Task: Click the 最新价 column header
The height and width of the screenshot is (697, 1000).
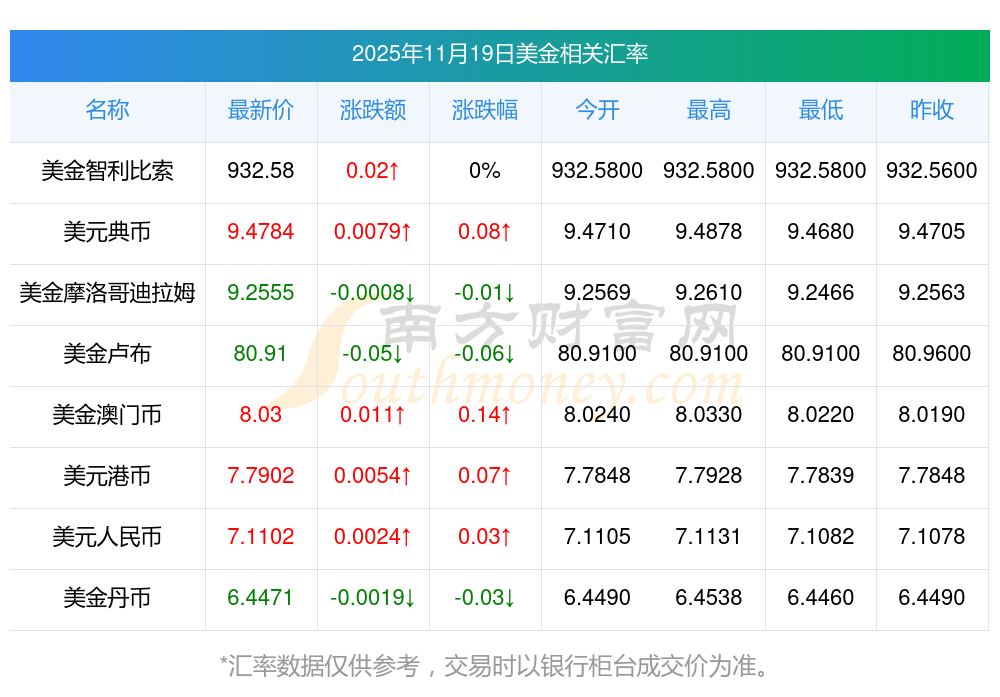Action: pyautogui.click(x=260, y=111)
